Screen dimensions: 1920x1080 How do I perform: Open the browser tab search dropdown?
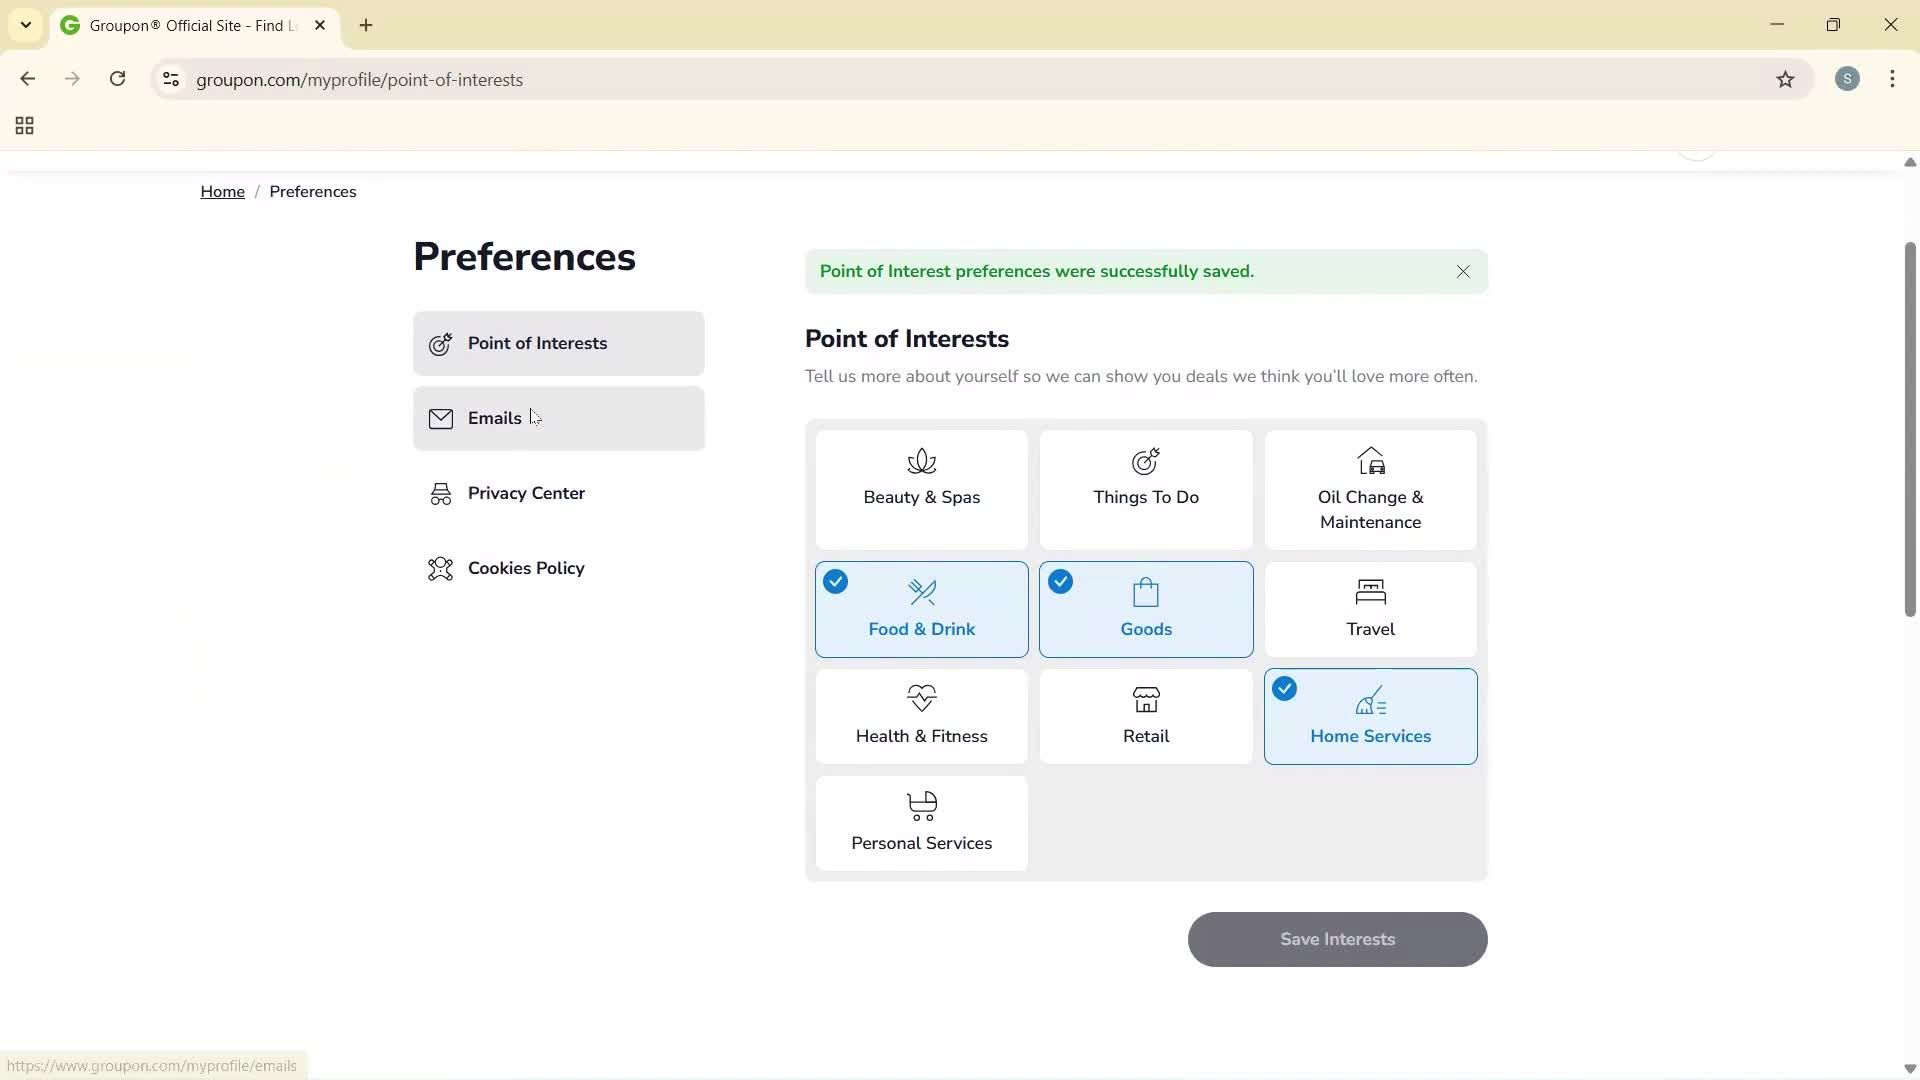coord(26,25)
